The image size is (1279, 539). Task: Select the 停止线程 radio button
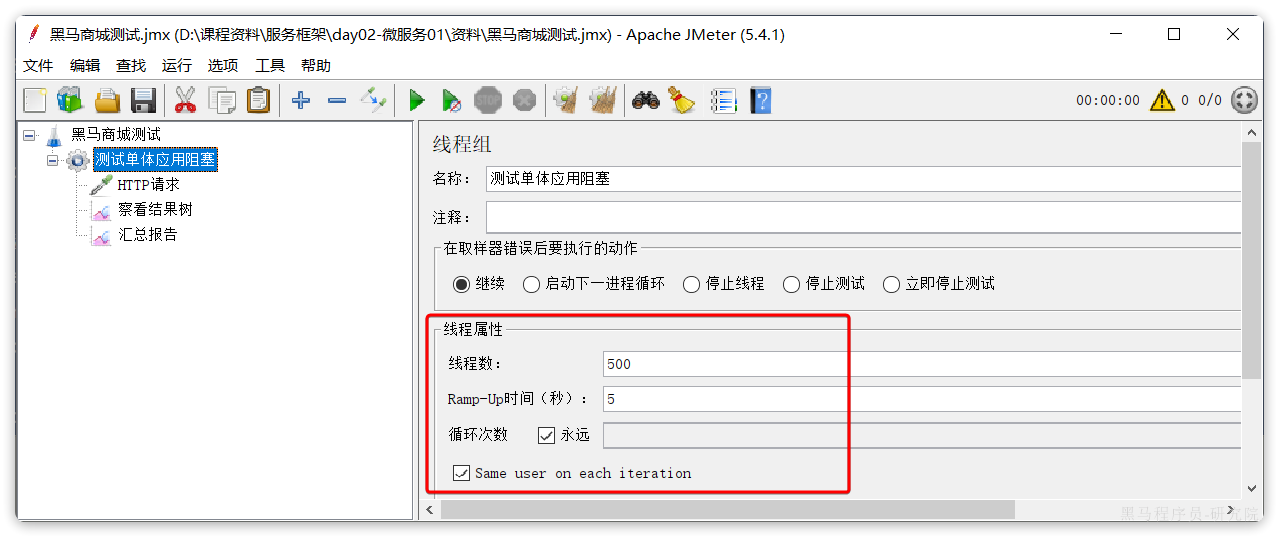tap(691, 284)
